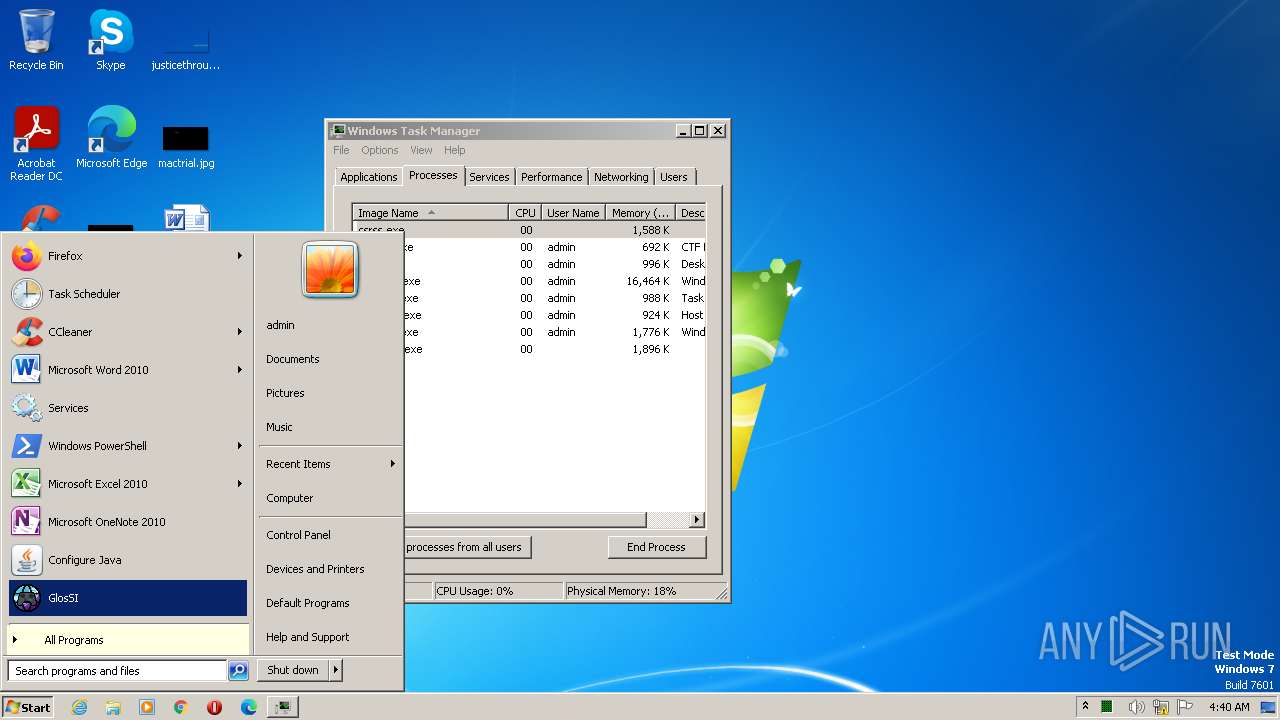The height and width of the screenshot is (720, 1280).
Task: Open File Explorer from the taskbar
Action: [113, 707]
